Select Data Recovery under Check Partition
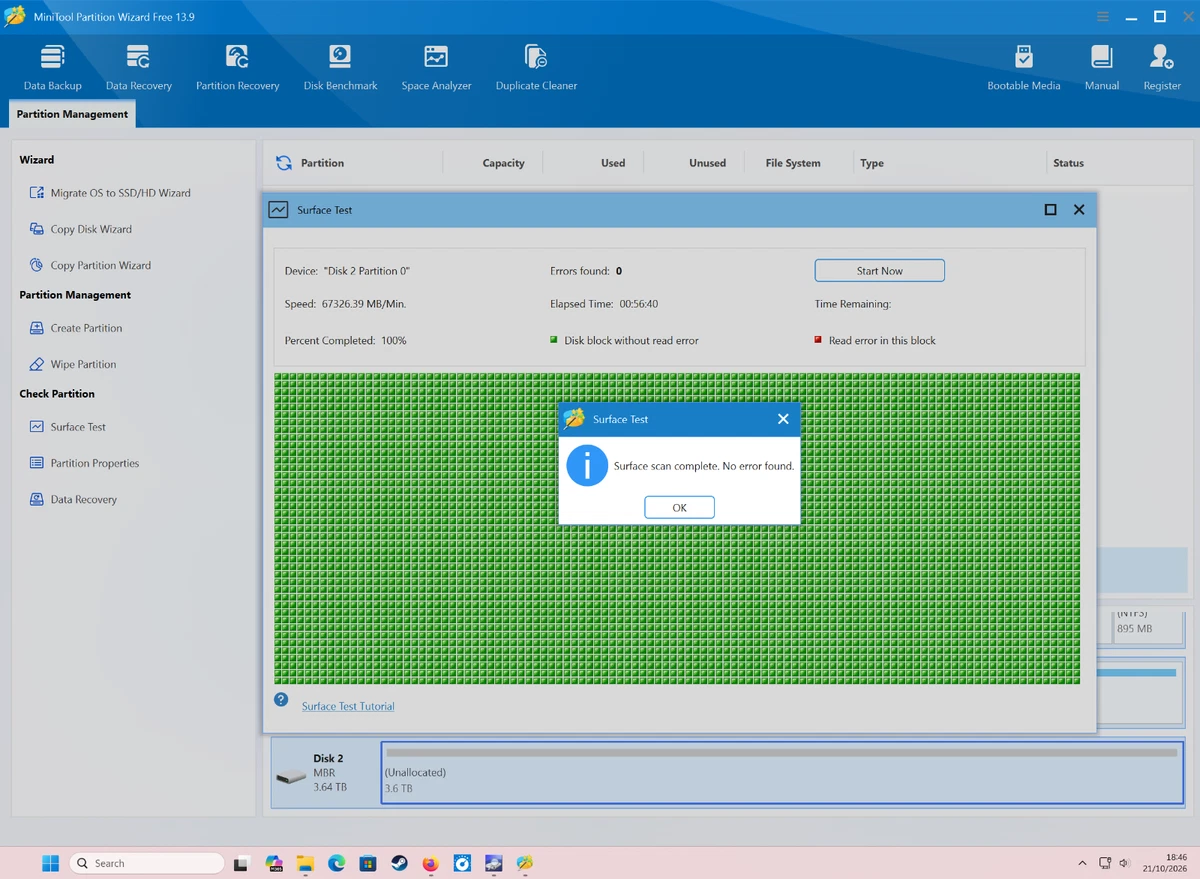Image resolution: width=1200 pixels, height=879 pixels. [73, 499]
